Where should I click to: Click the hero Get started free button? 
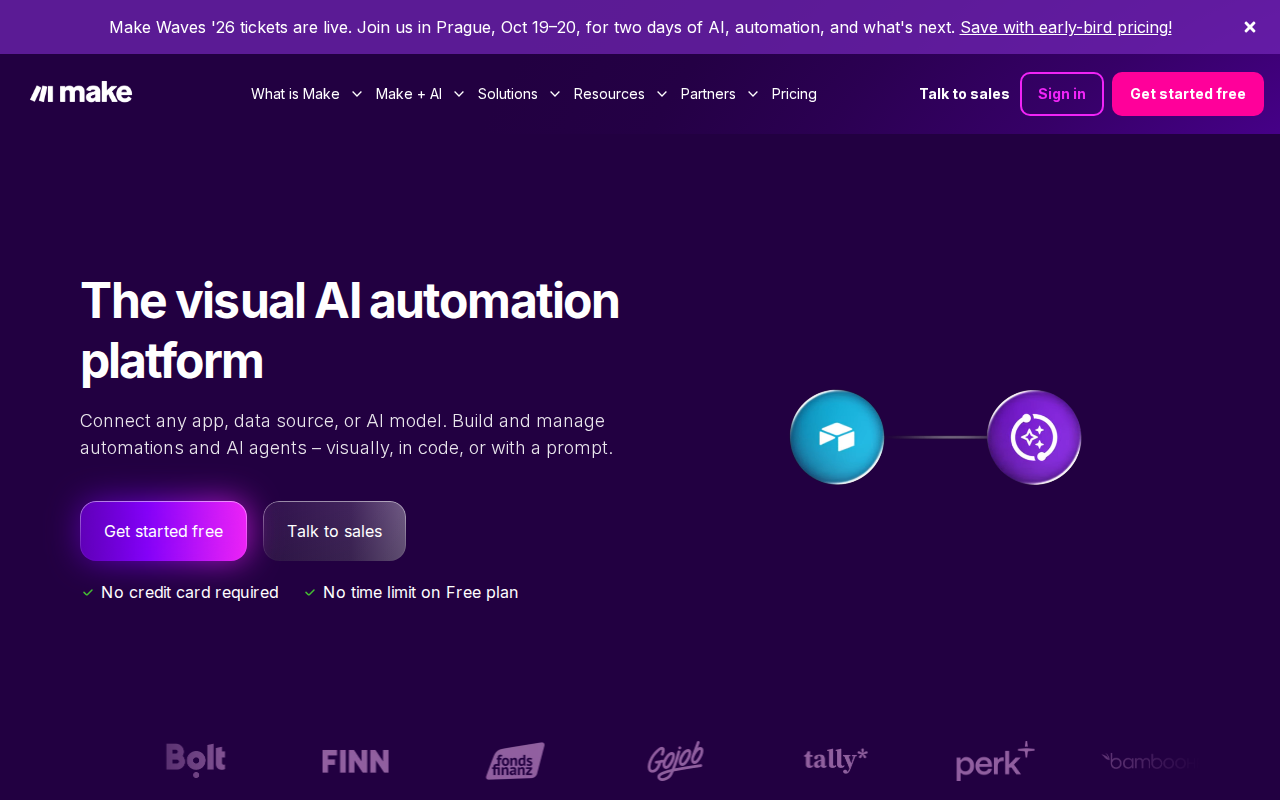point(163,531)
